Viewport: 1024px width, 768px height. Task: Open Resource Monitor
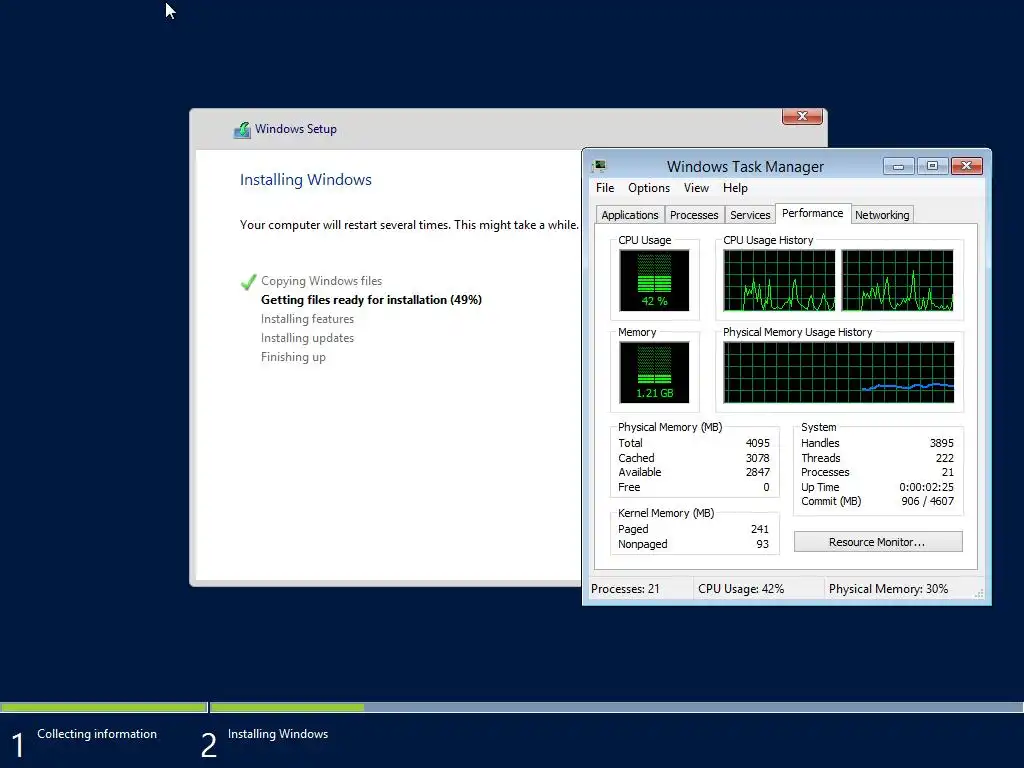point(878,542)
